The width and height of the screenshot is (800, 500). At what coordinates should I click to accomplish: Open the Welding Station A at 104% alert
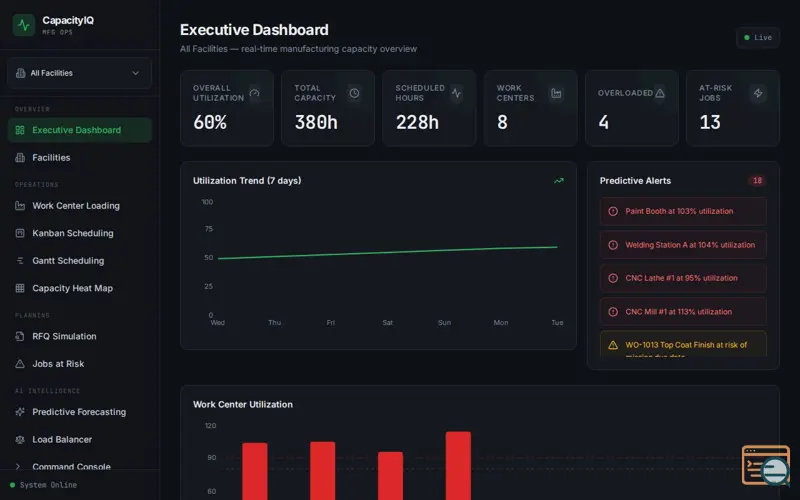(x=683, y=245)
